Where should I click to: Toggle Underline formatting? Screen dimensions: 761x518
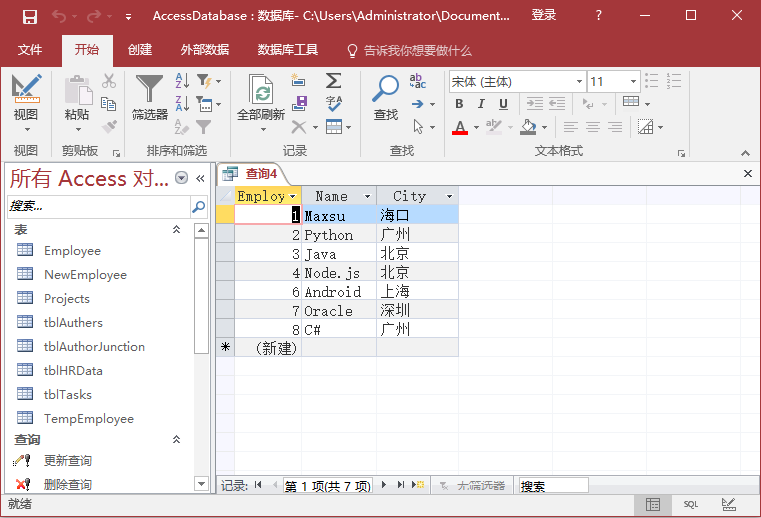coord(503,104)
